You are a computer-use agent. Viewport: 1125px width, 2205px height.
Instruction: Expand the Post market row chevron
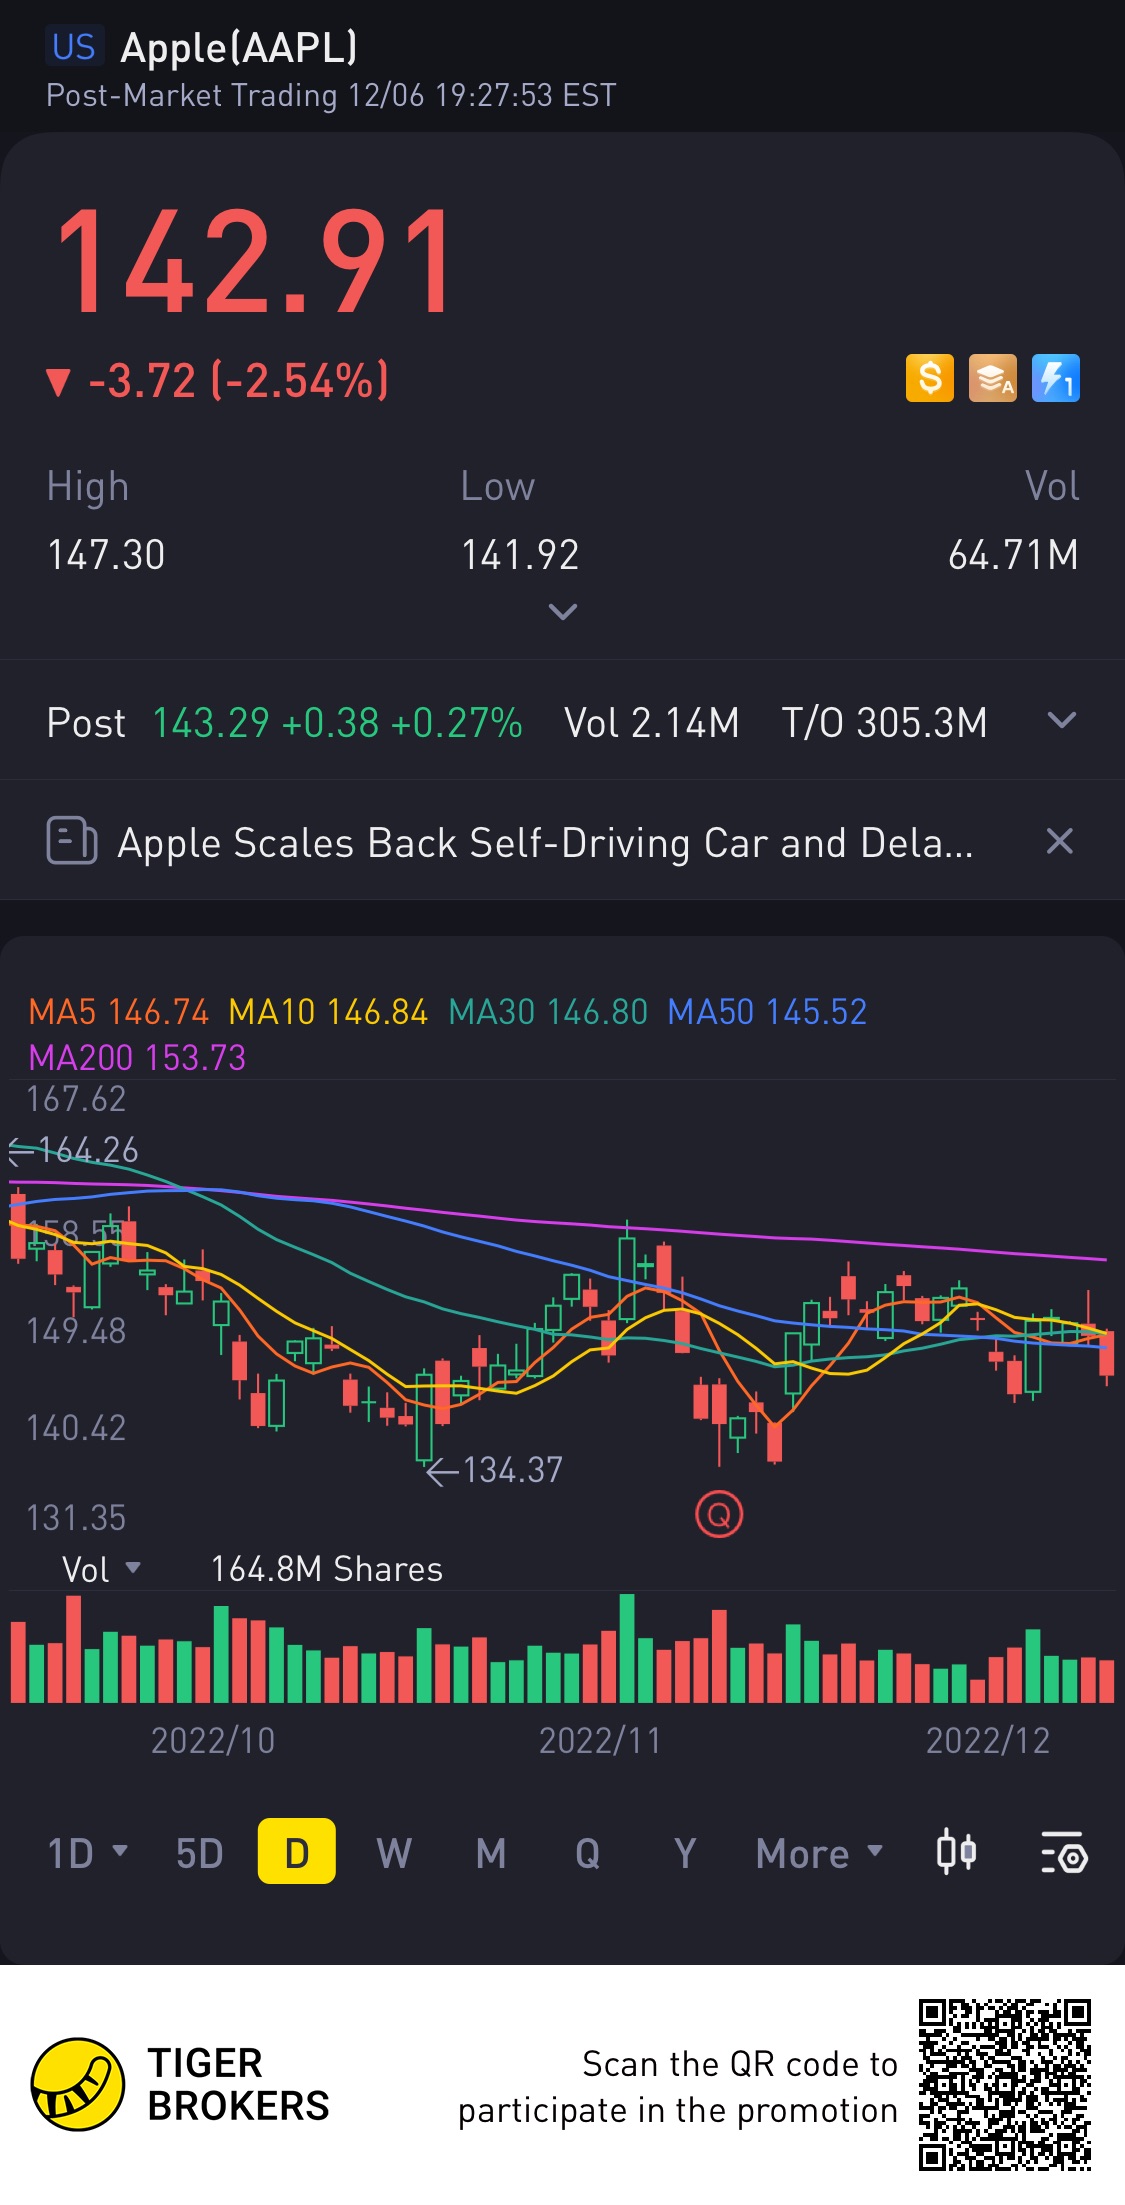click(x=1062, y=720)
